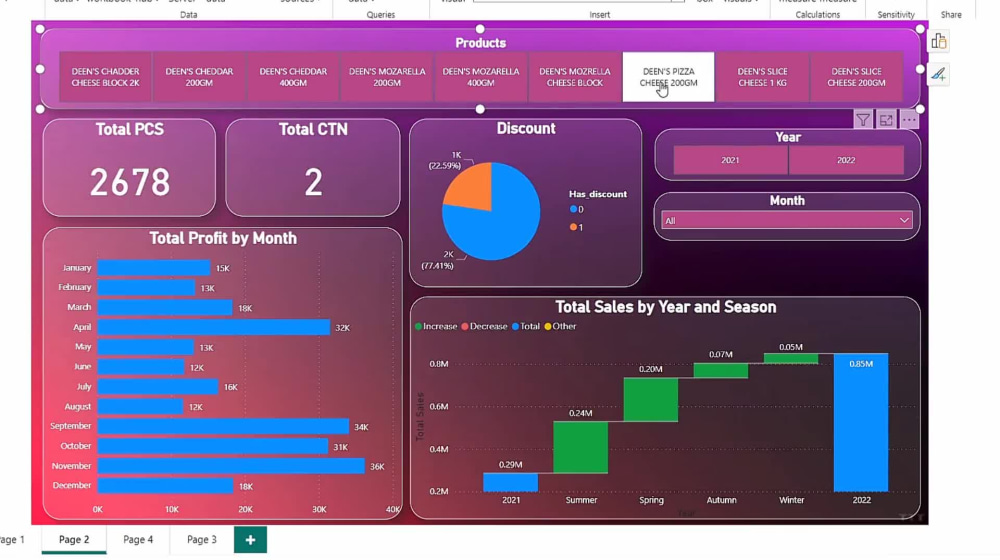Add a new page with plus button
The image size is (1000, 560).
pyautogui.click(x=250, y=540)
